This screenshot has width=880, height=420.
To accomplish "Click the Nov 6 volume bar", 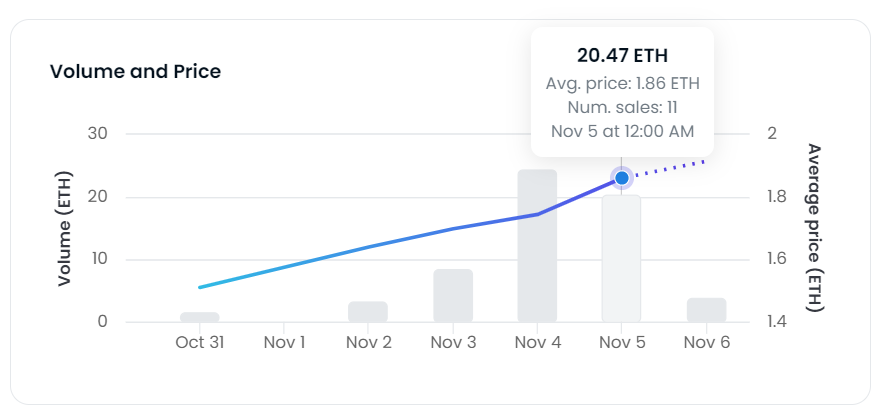I will click(707, 310).
